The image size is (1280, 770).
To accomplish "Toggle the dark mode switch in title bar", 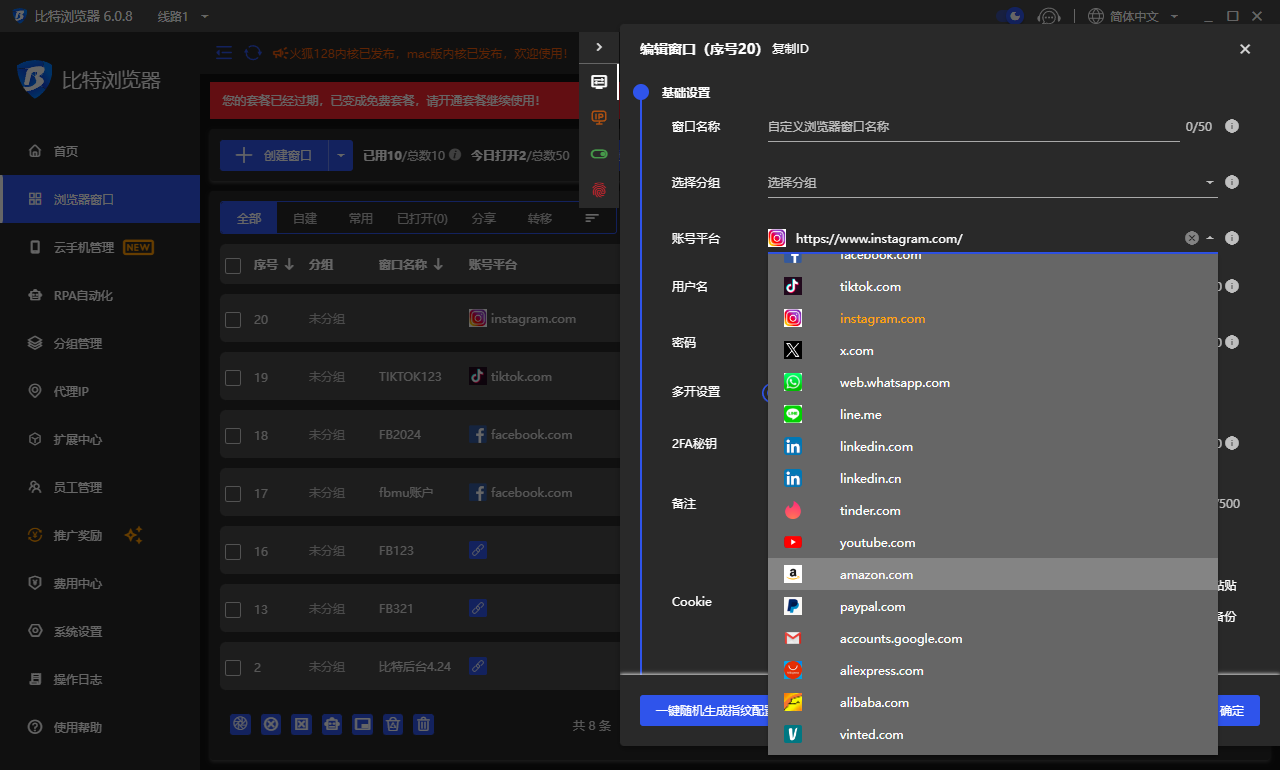I will coord(1011,16).
